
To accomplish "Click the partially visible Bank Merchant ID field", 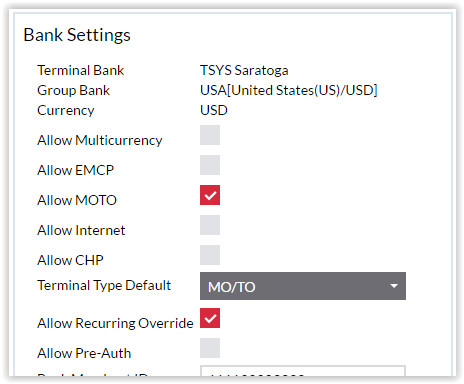I will point(303,371).
